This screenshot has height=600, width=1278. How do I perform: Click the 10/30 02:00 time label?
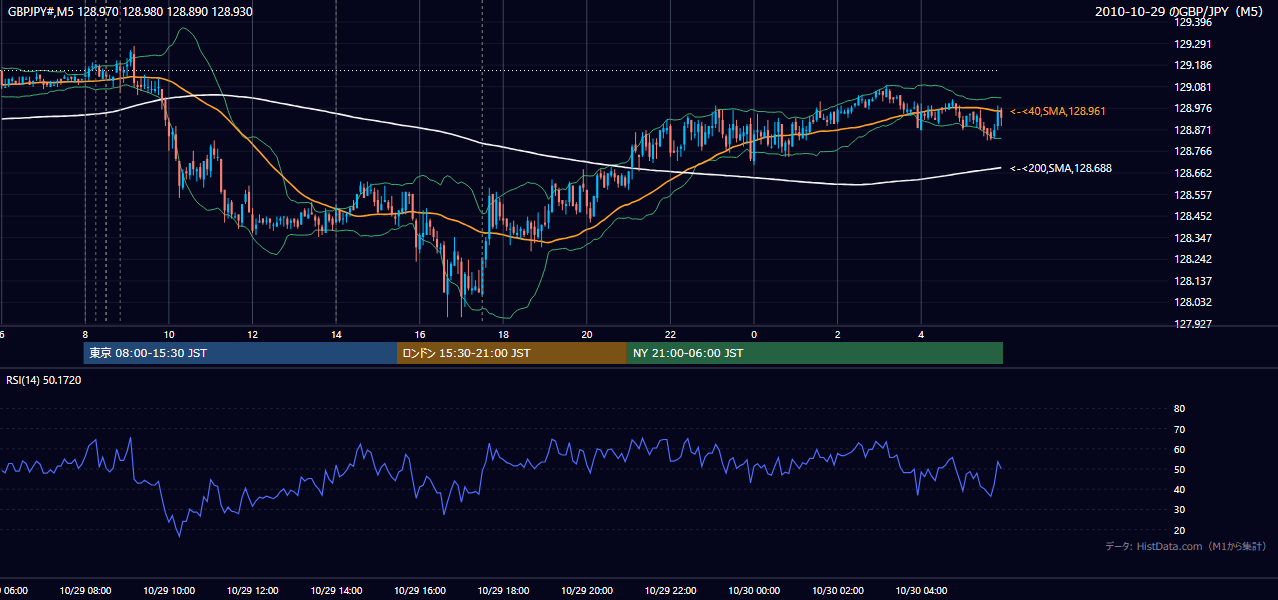pos(838,591)
